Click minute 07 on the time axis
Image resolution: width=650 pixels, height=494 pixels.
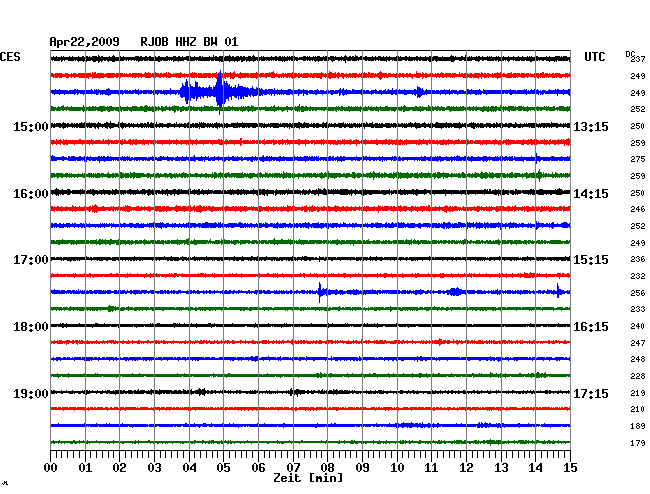click(x=293, y=468)
